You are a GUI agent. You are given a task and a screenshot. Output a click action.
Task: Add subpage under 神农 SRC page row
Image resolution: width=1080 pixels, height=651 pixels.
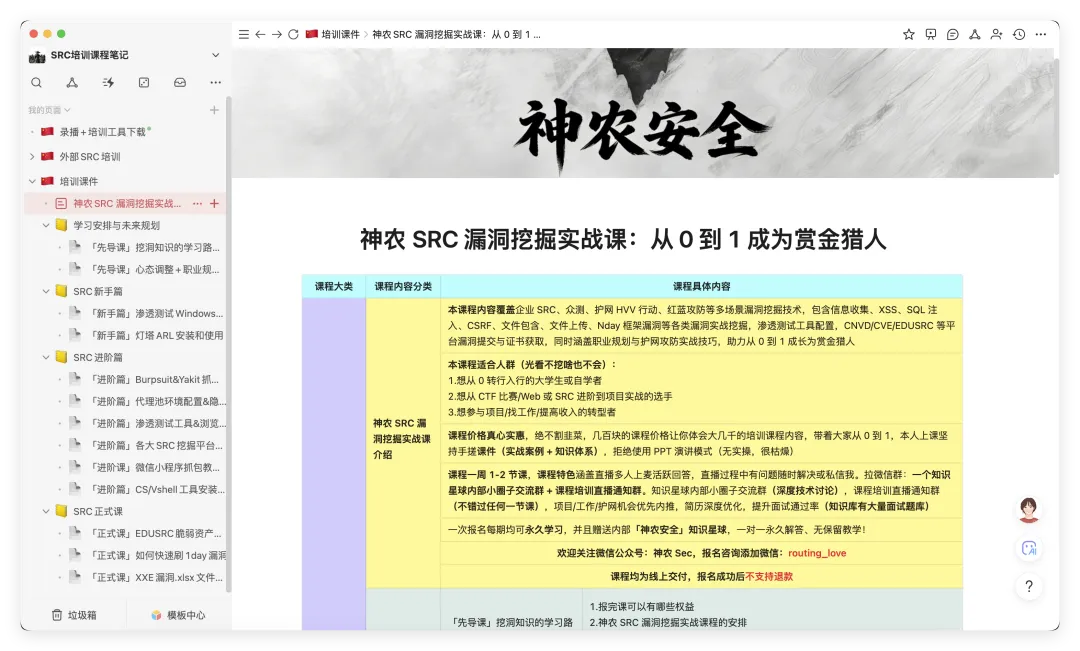coord(214,204)
